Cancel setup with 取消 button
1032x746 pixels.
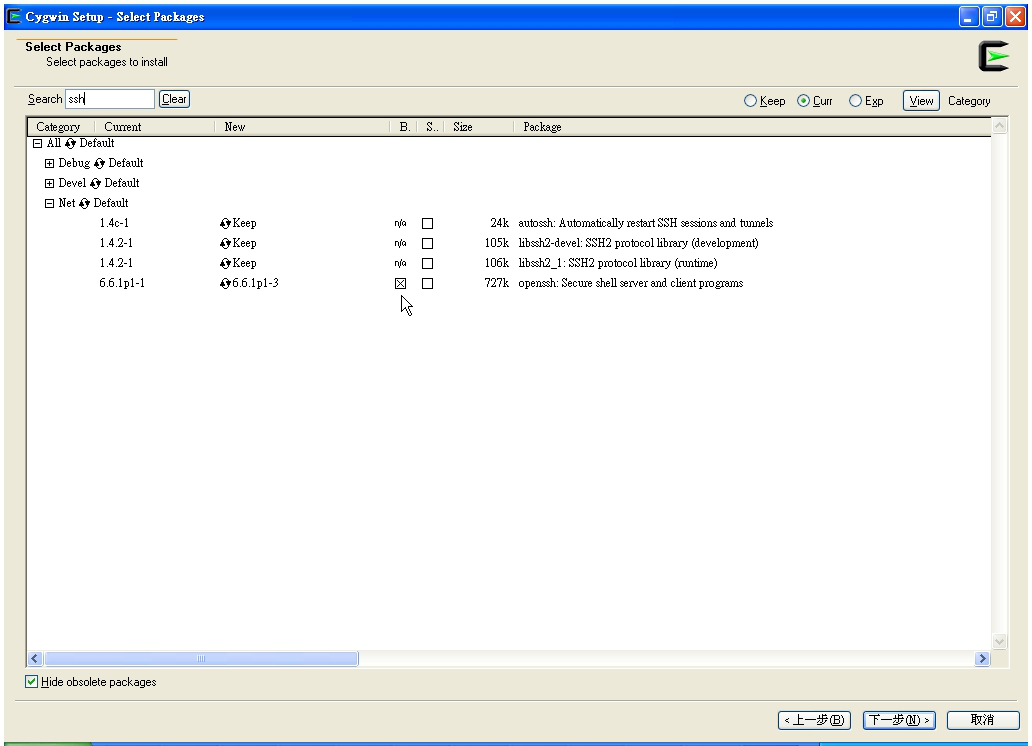click(x=983, y=720)
